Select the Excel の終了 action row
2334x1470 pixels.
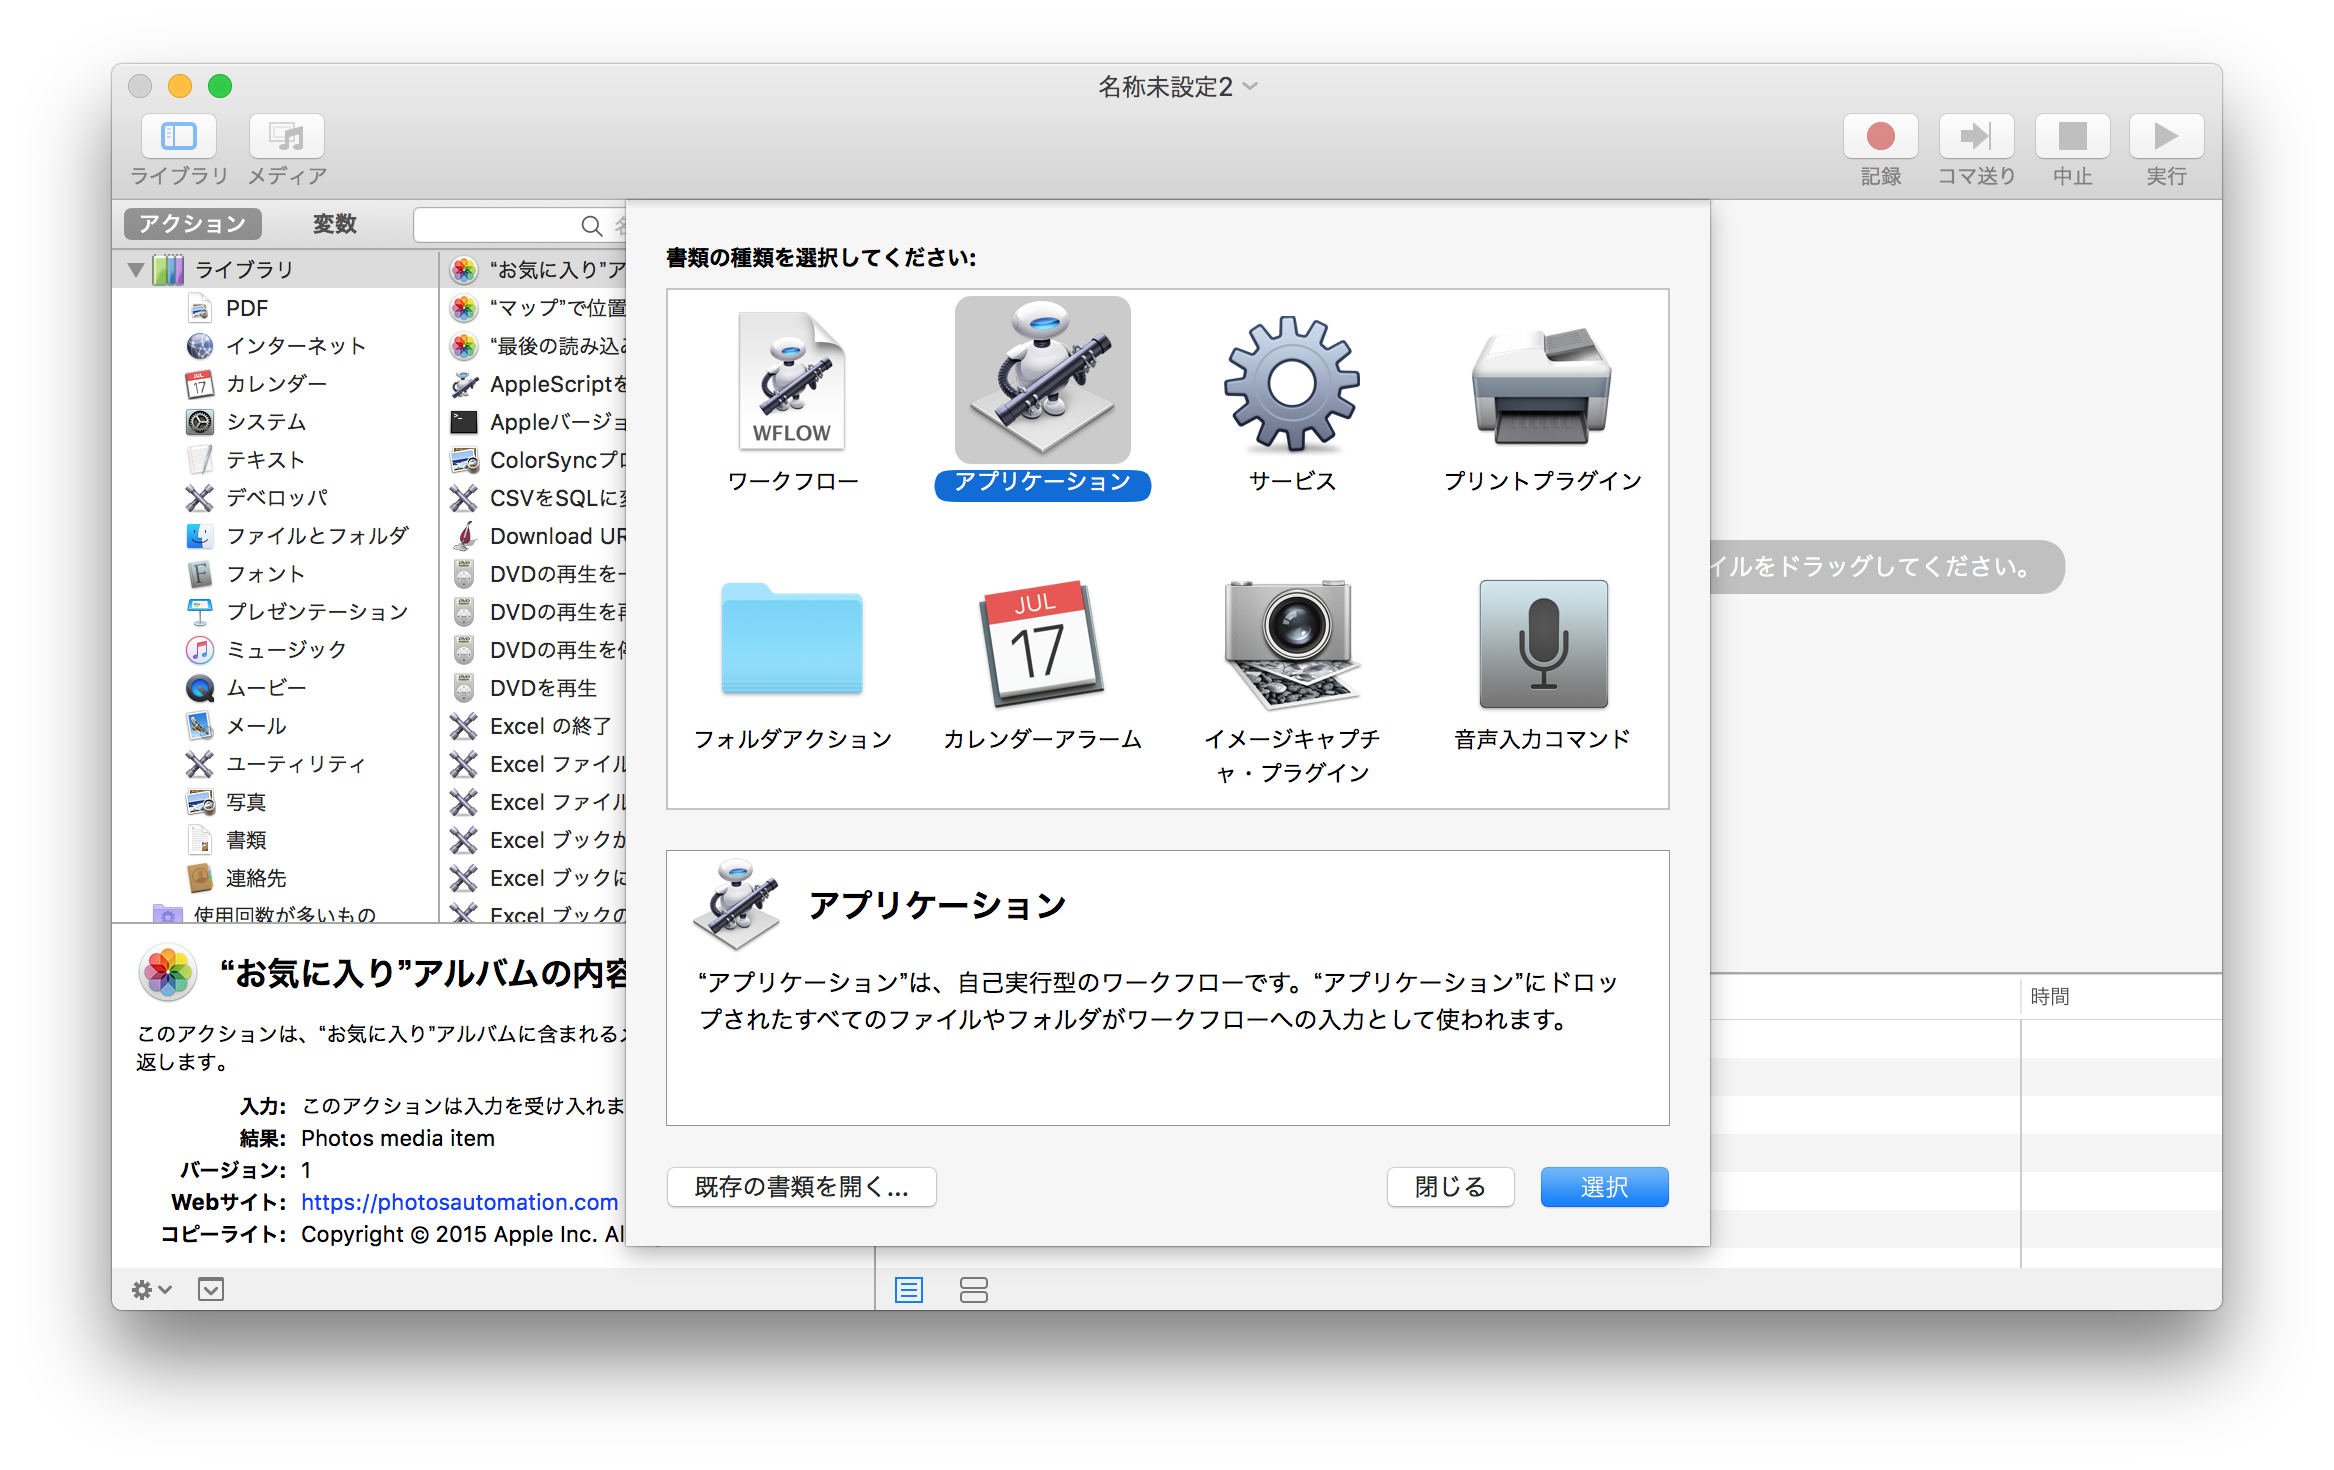(x=535, y=726)
